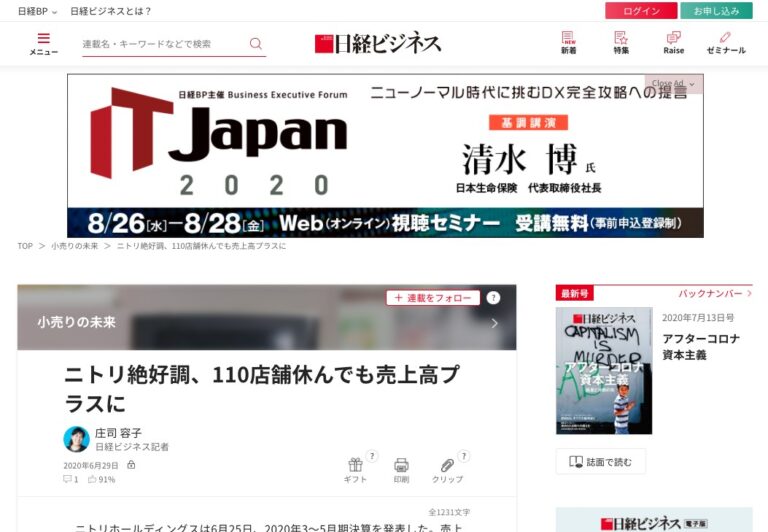The width and height of the screenshot is (768, 532).
Task: Click the 誌面で読む button
Action: tap(600, 461)
